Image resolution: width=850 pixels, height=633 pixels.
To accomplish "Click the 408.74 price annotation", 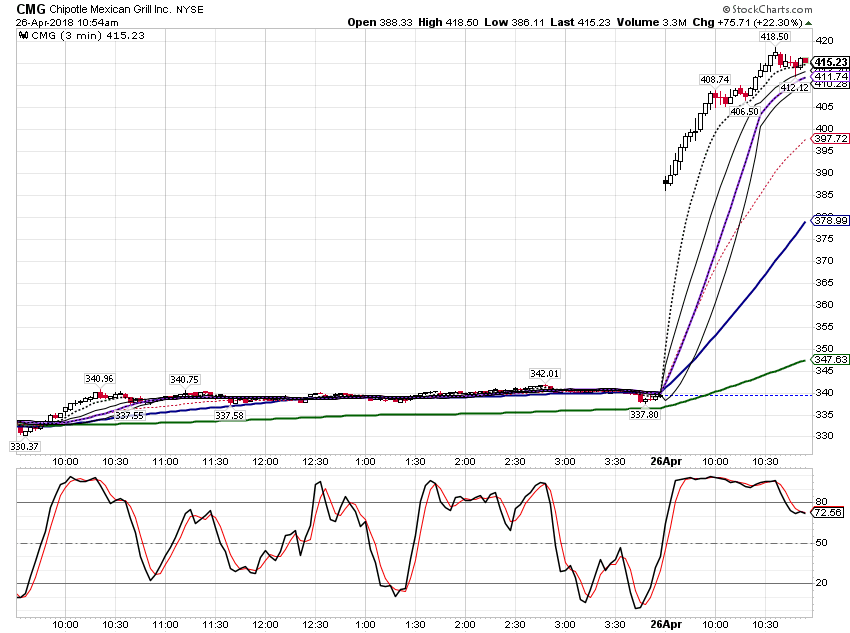I will [x=714, y=80].
